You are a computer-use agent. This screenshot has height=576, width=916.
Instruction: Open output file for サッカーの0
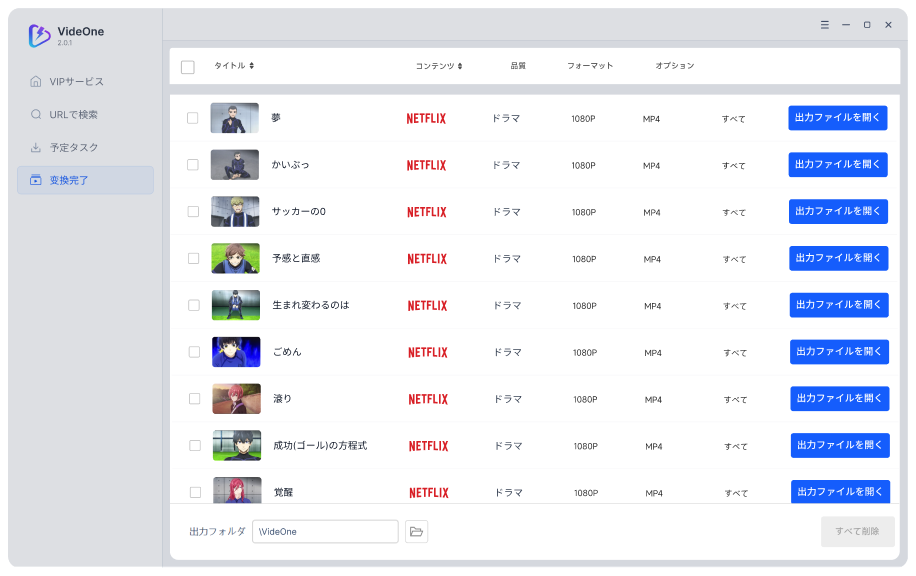coord(838,211)
